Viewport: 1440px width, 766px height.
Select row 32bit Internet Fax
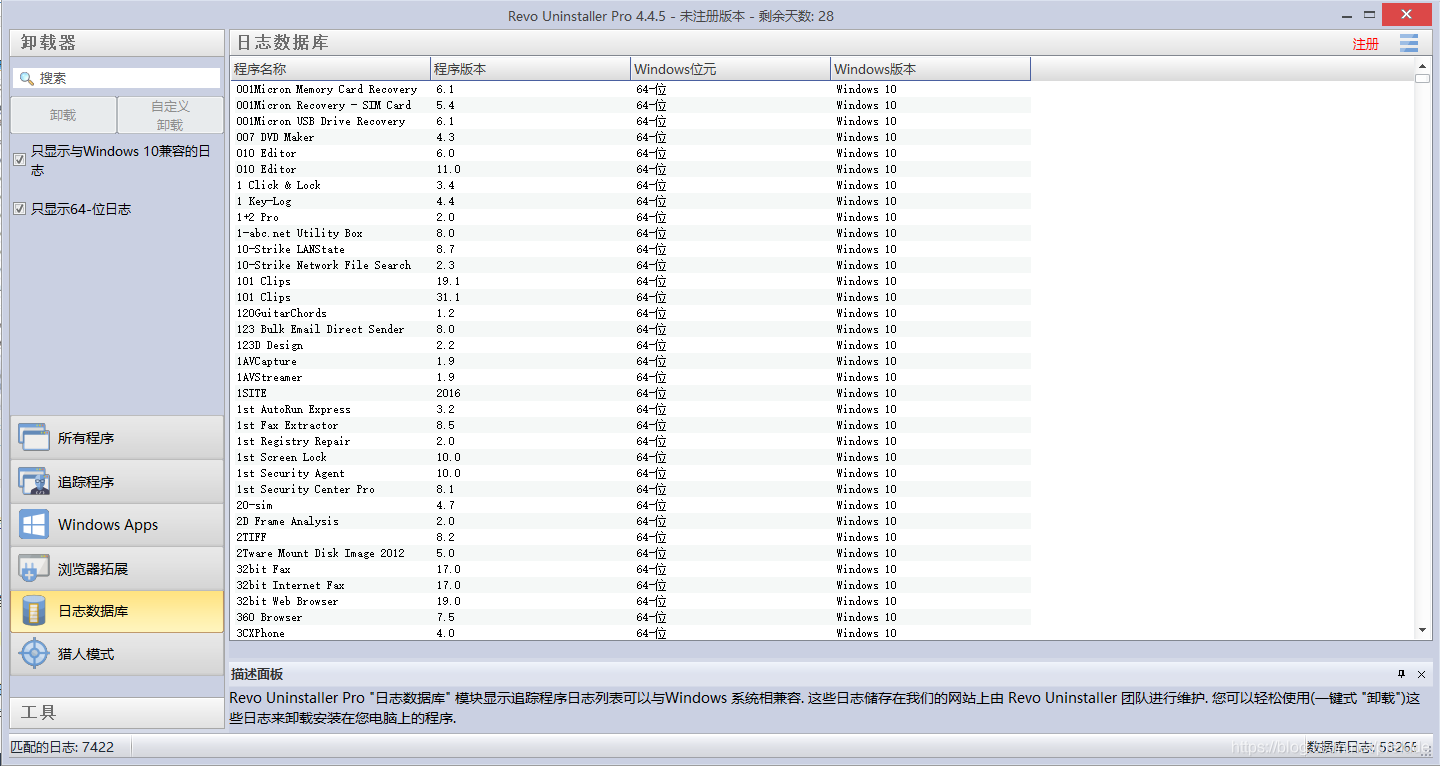click(x=630, y=585)
